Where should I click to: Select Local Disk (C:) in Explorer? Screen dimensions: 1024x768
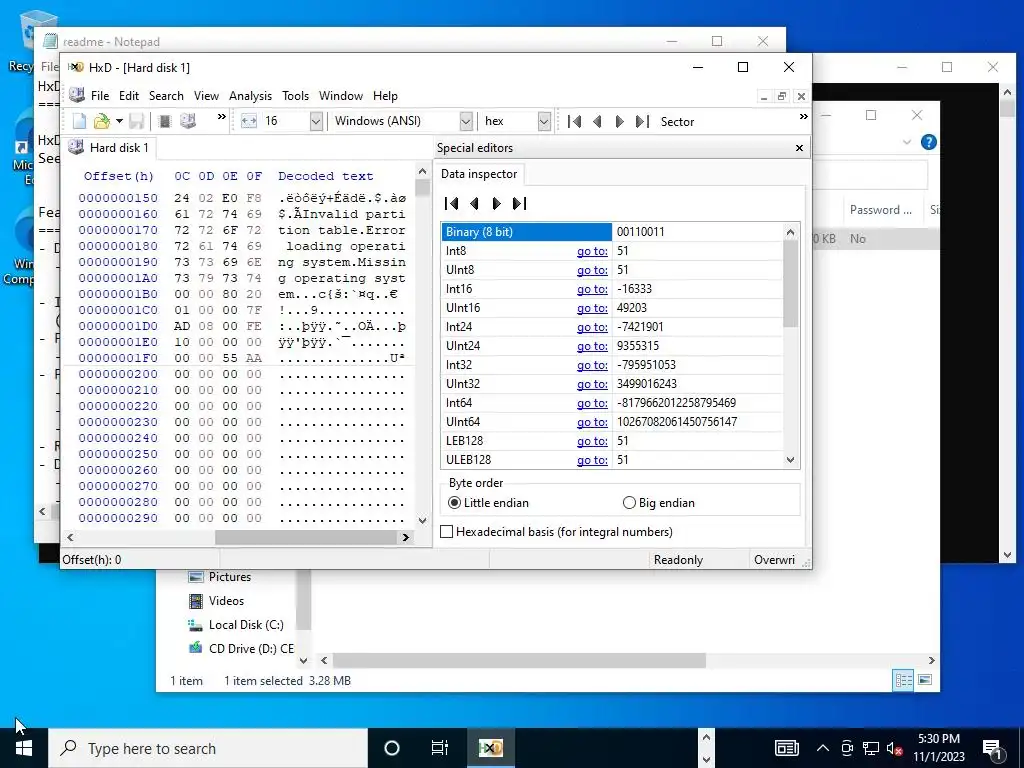pyautogui.click(x=246, y=625)
